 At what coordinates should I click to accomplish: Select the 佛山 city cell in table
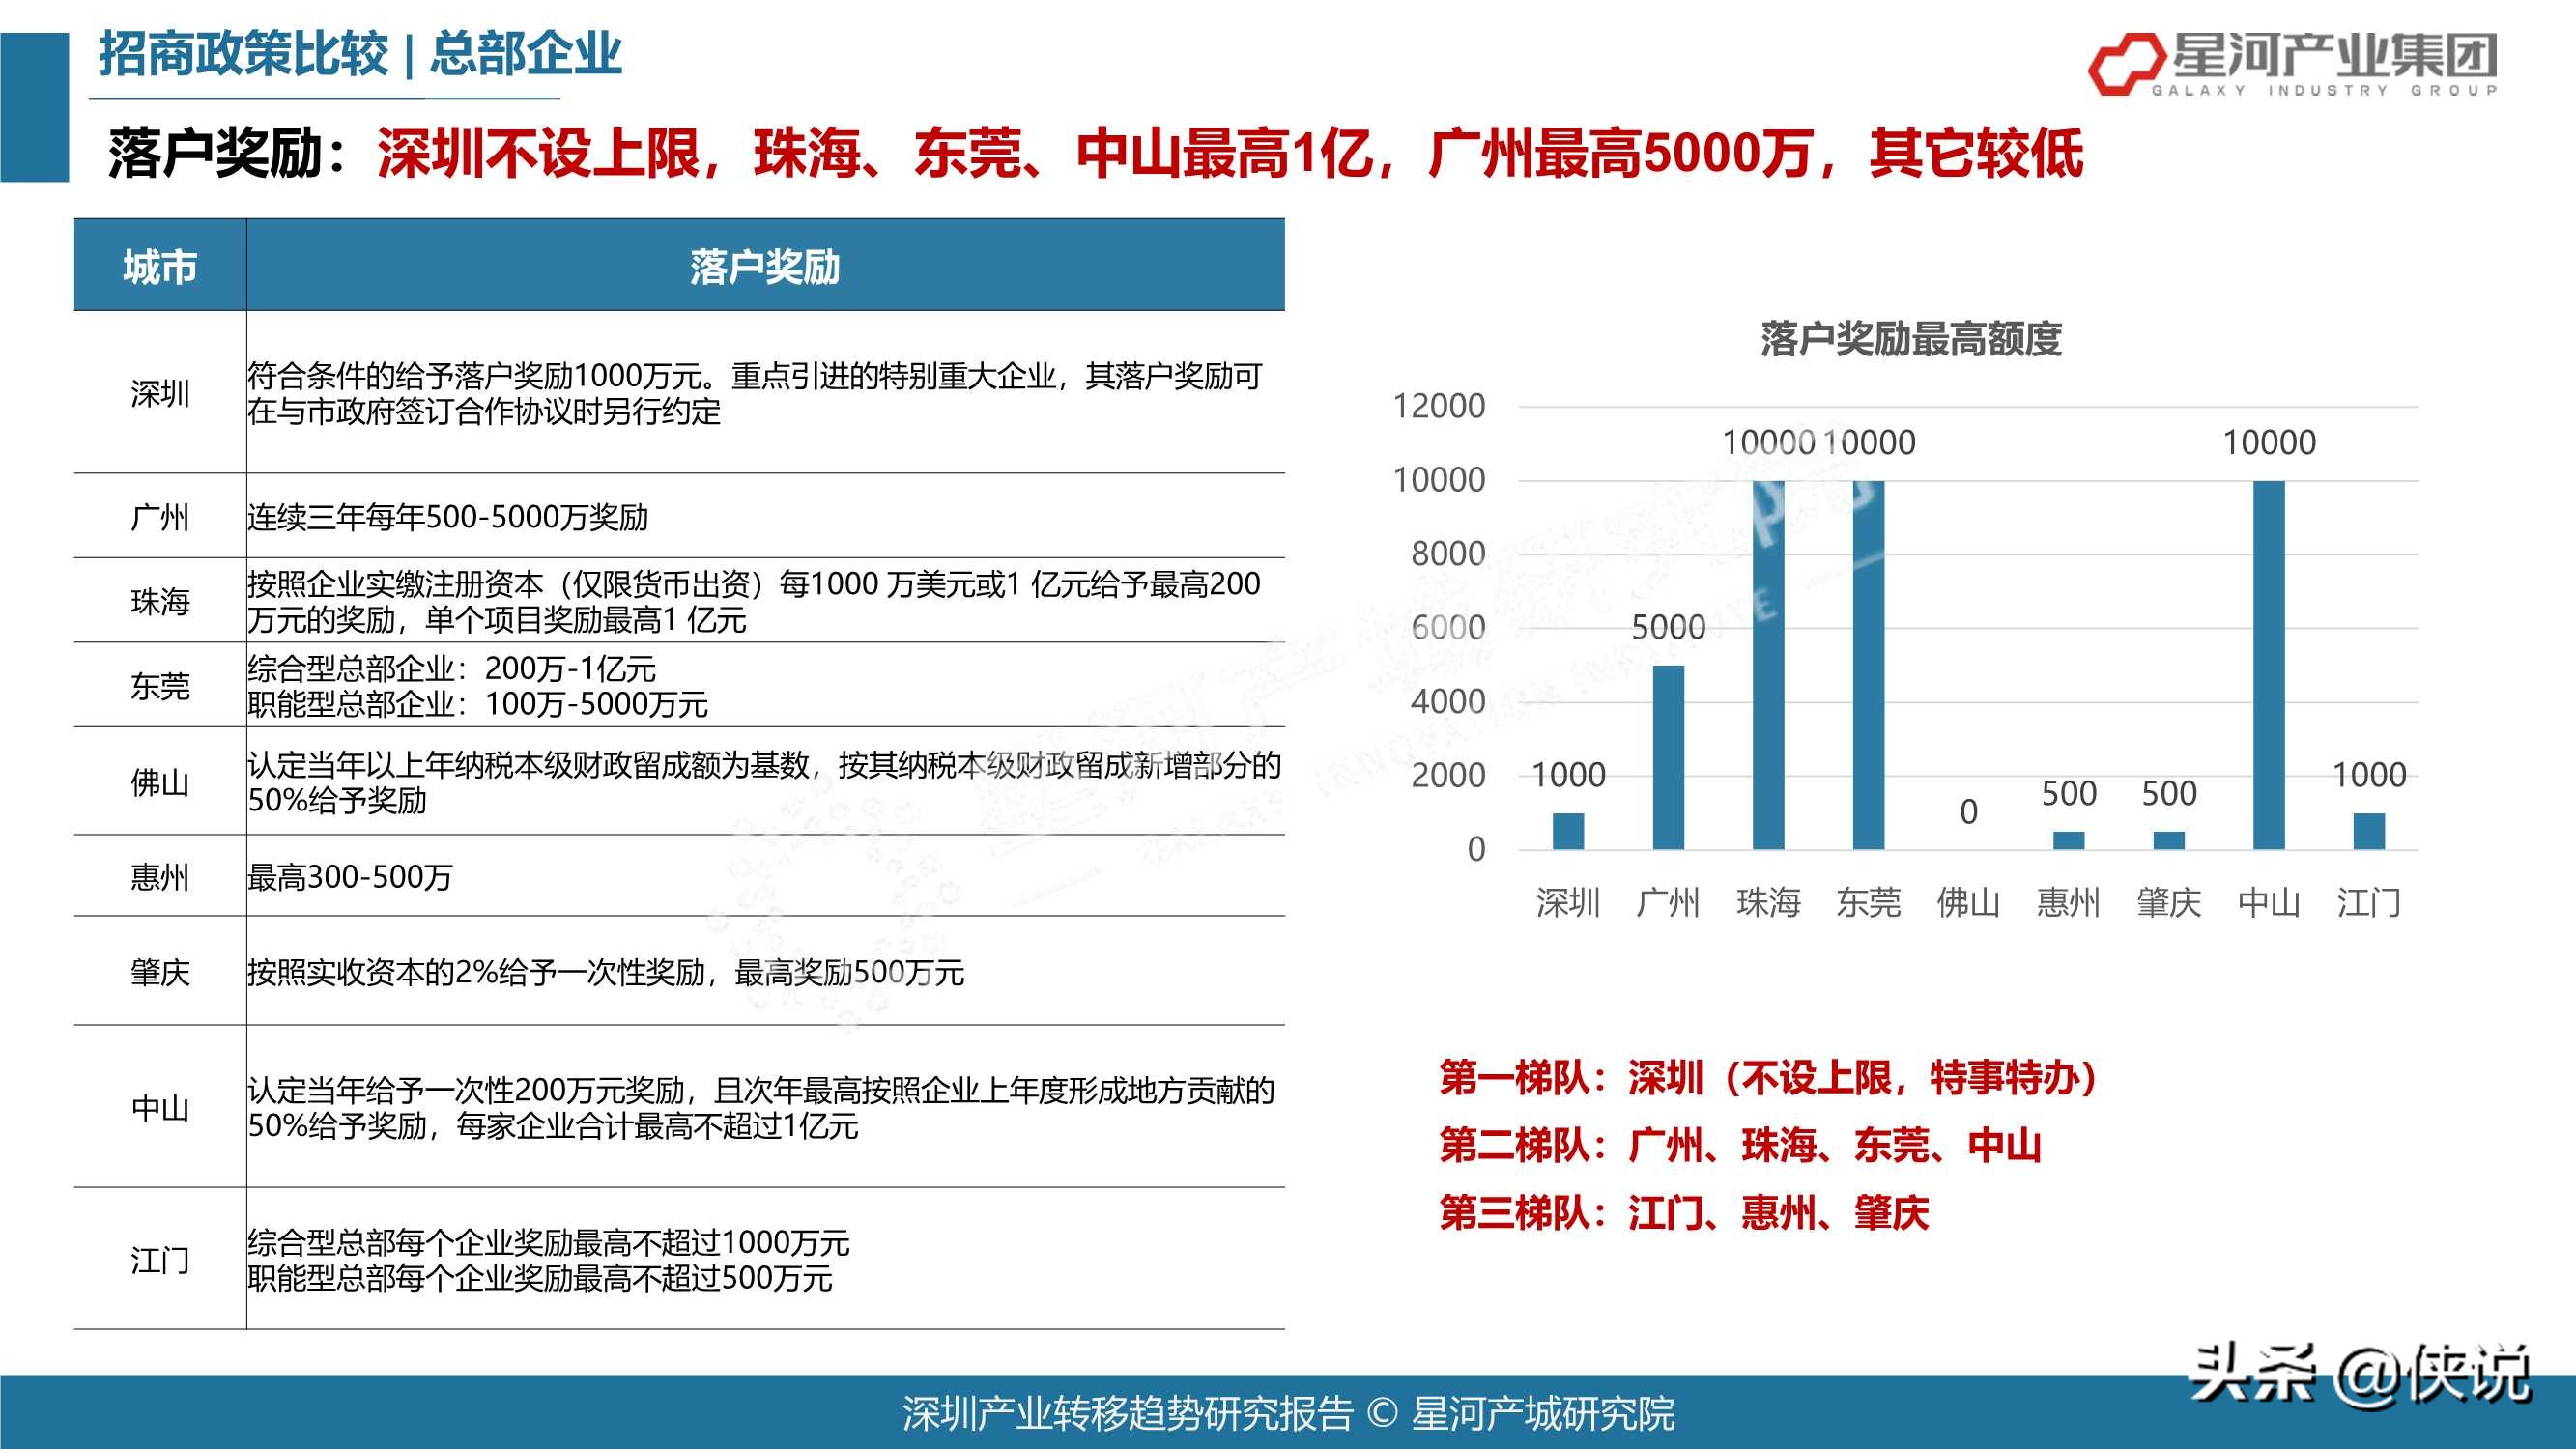160,782
